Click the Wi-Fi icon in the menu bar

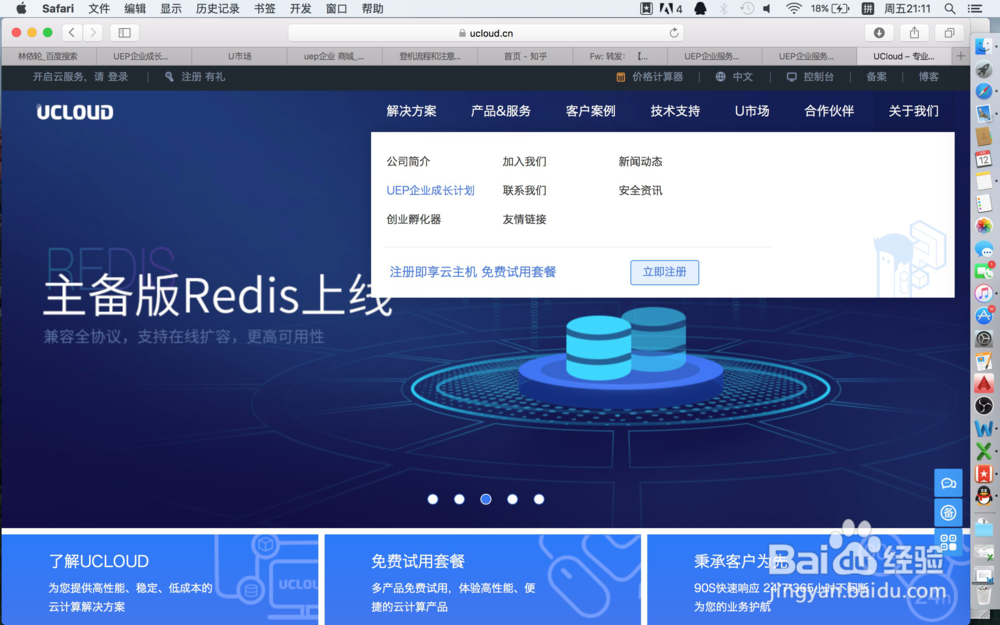(795, 9)
